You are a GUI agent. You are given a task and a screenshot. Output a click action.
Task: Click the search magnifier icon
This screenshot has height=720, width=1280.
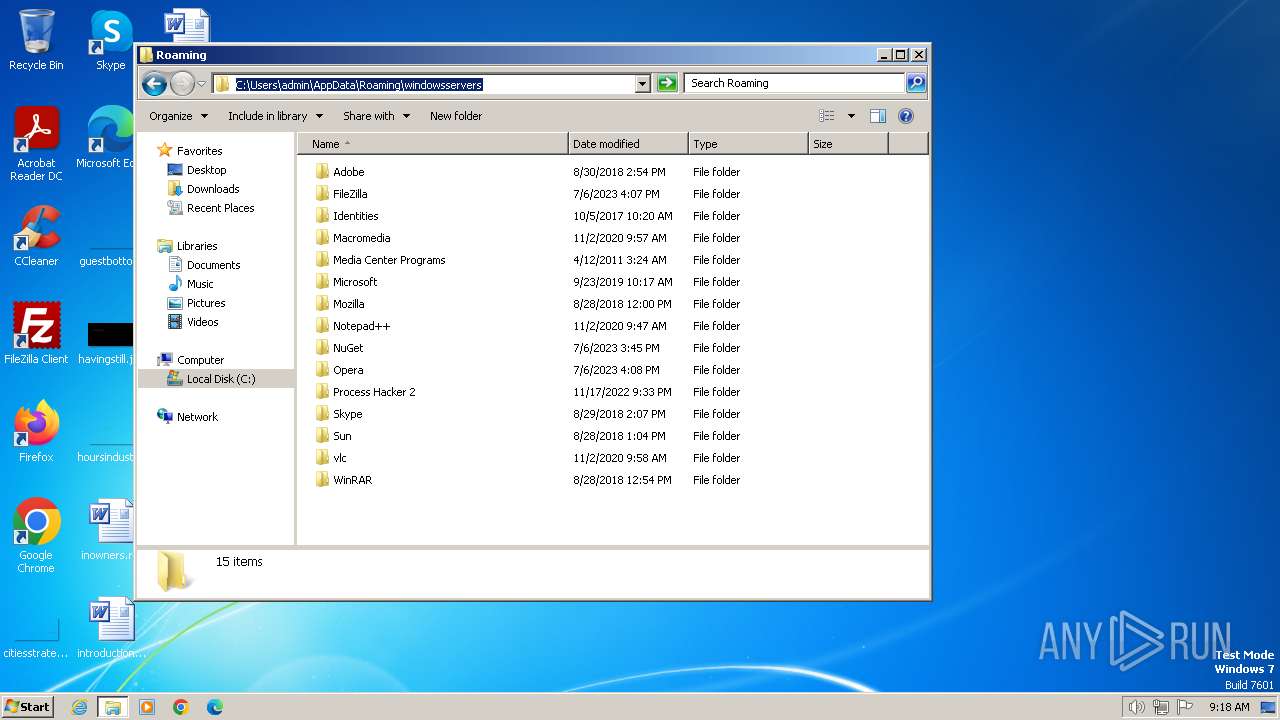(915, 83)
